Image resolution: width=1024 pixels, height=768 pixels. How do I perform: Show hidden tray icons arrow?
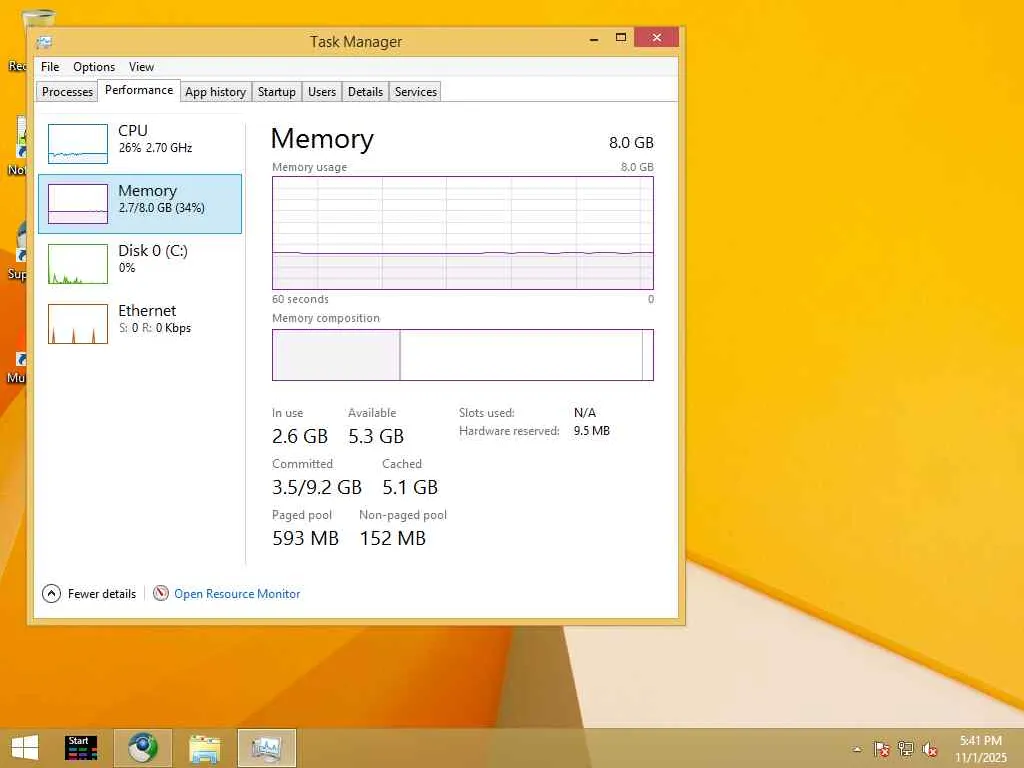857,749
